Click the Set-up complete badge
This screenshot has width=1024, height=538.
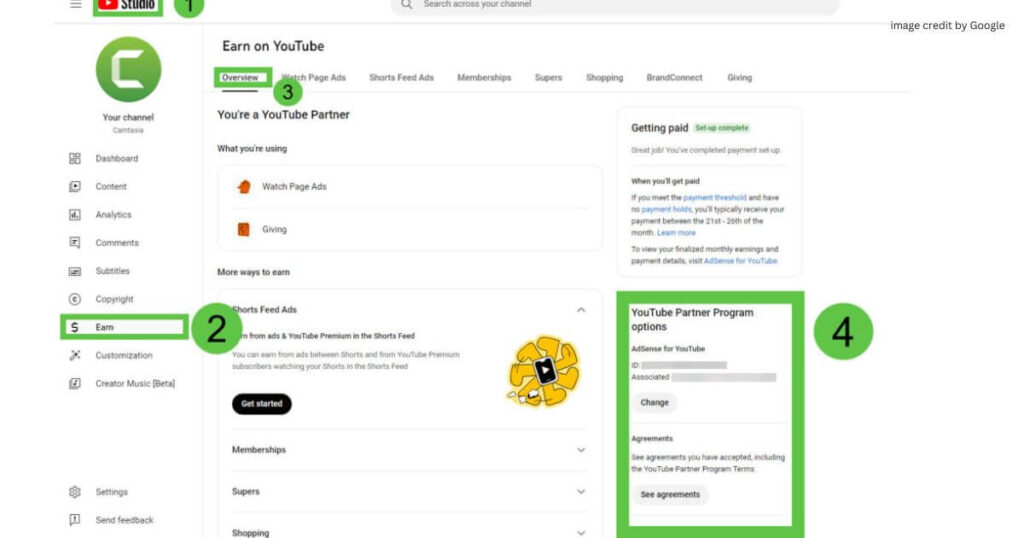click(722, 128)
